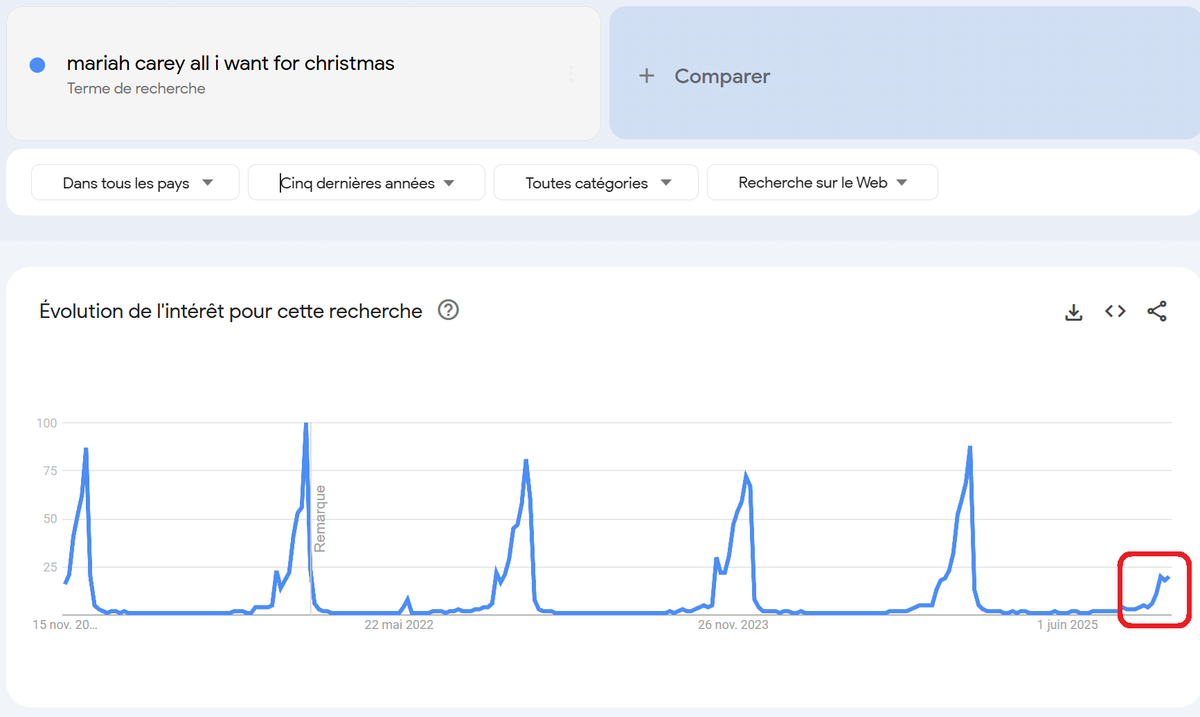This screenshot has height=717, width=1200.
Task: Share the interest over time chart
Action: pyautogui.click(x=1157, y=311)
